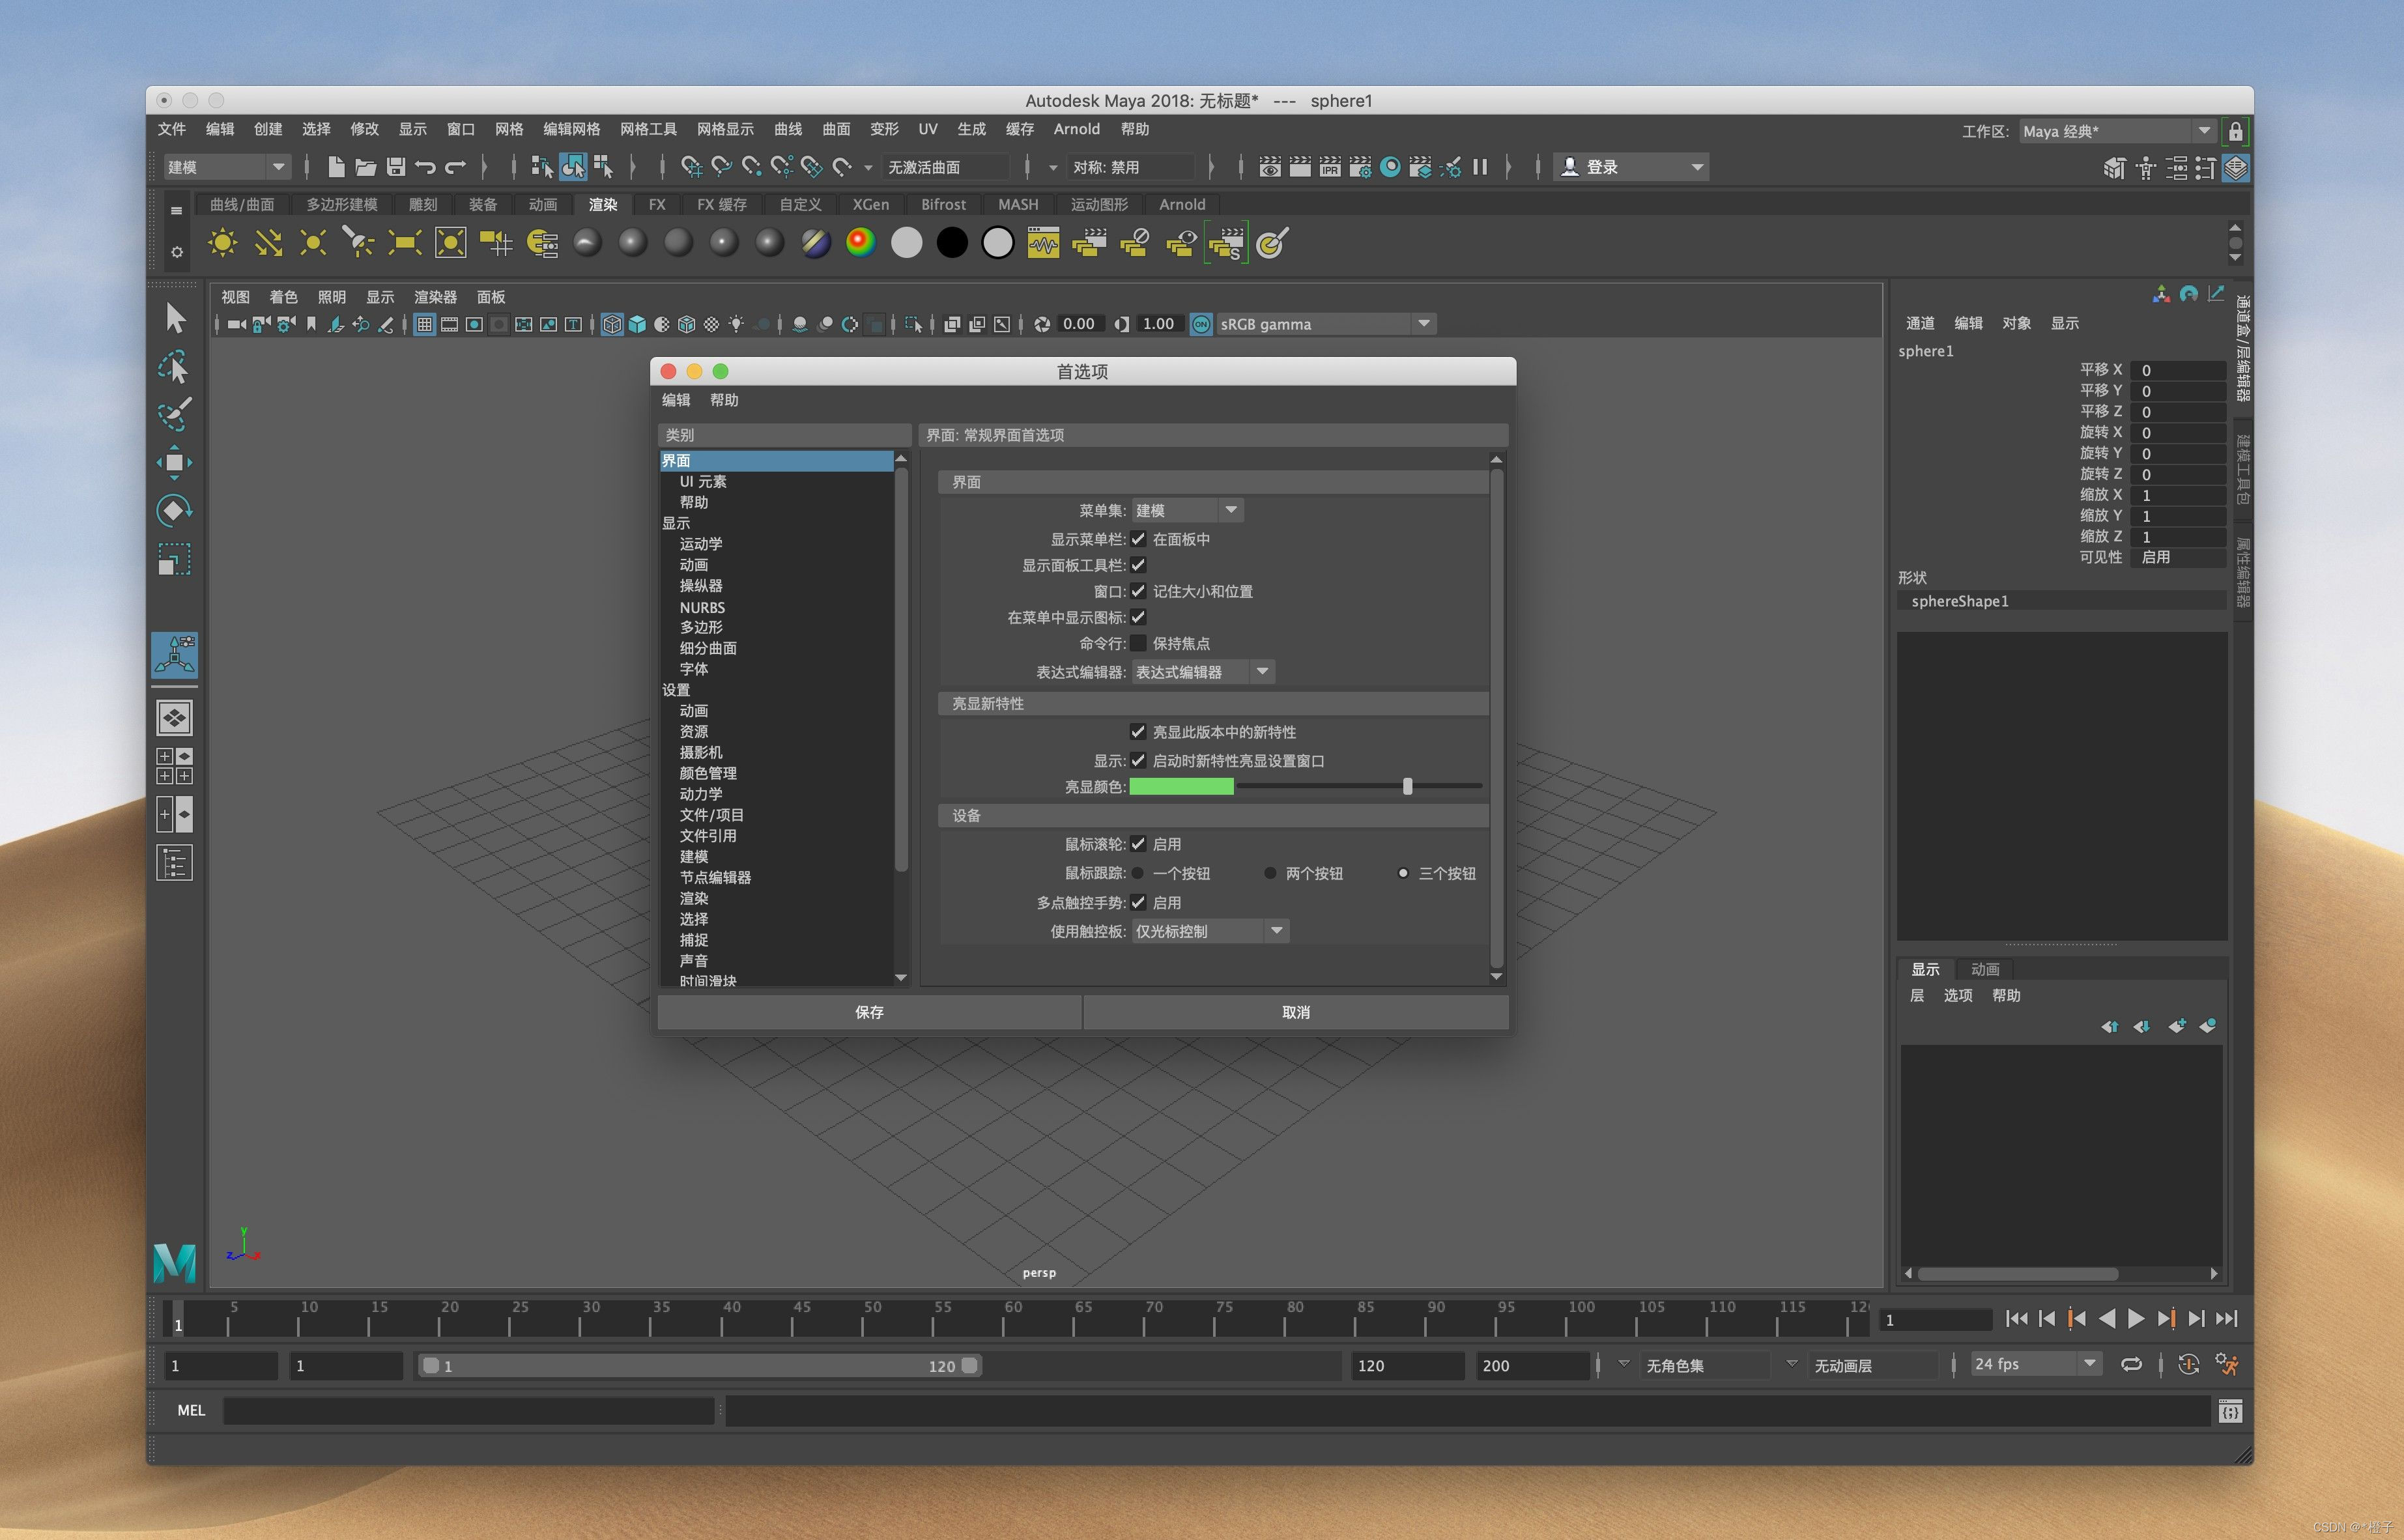
Task: Click the ambient light shelf icon
Action: [222, 243]
